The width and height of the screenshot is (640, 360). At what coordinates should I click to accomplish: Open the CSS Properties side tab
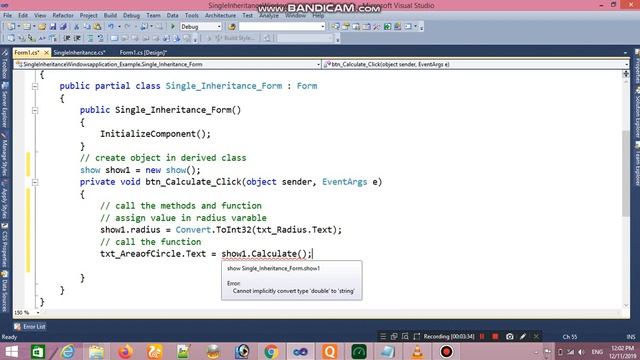point(4,245)
